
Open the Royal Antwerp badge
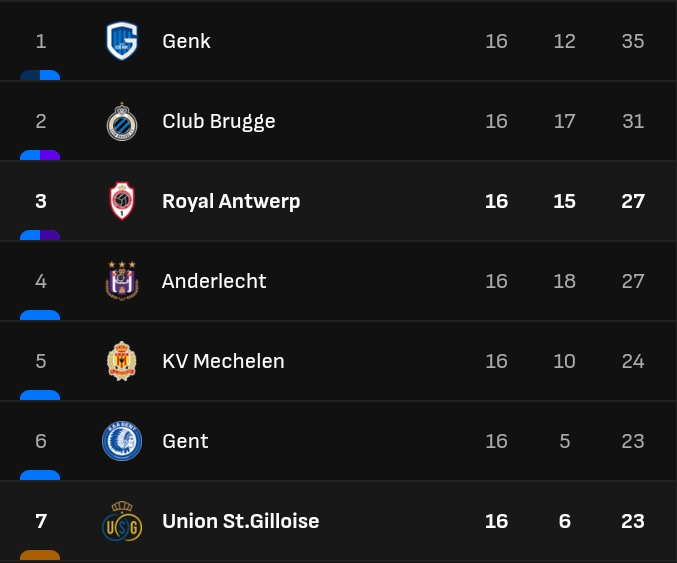pos(122,201)
